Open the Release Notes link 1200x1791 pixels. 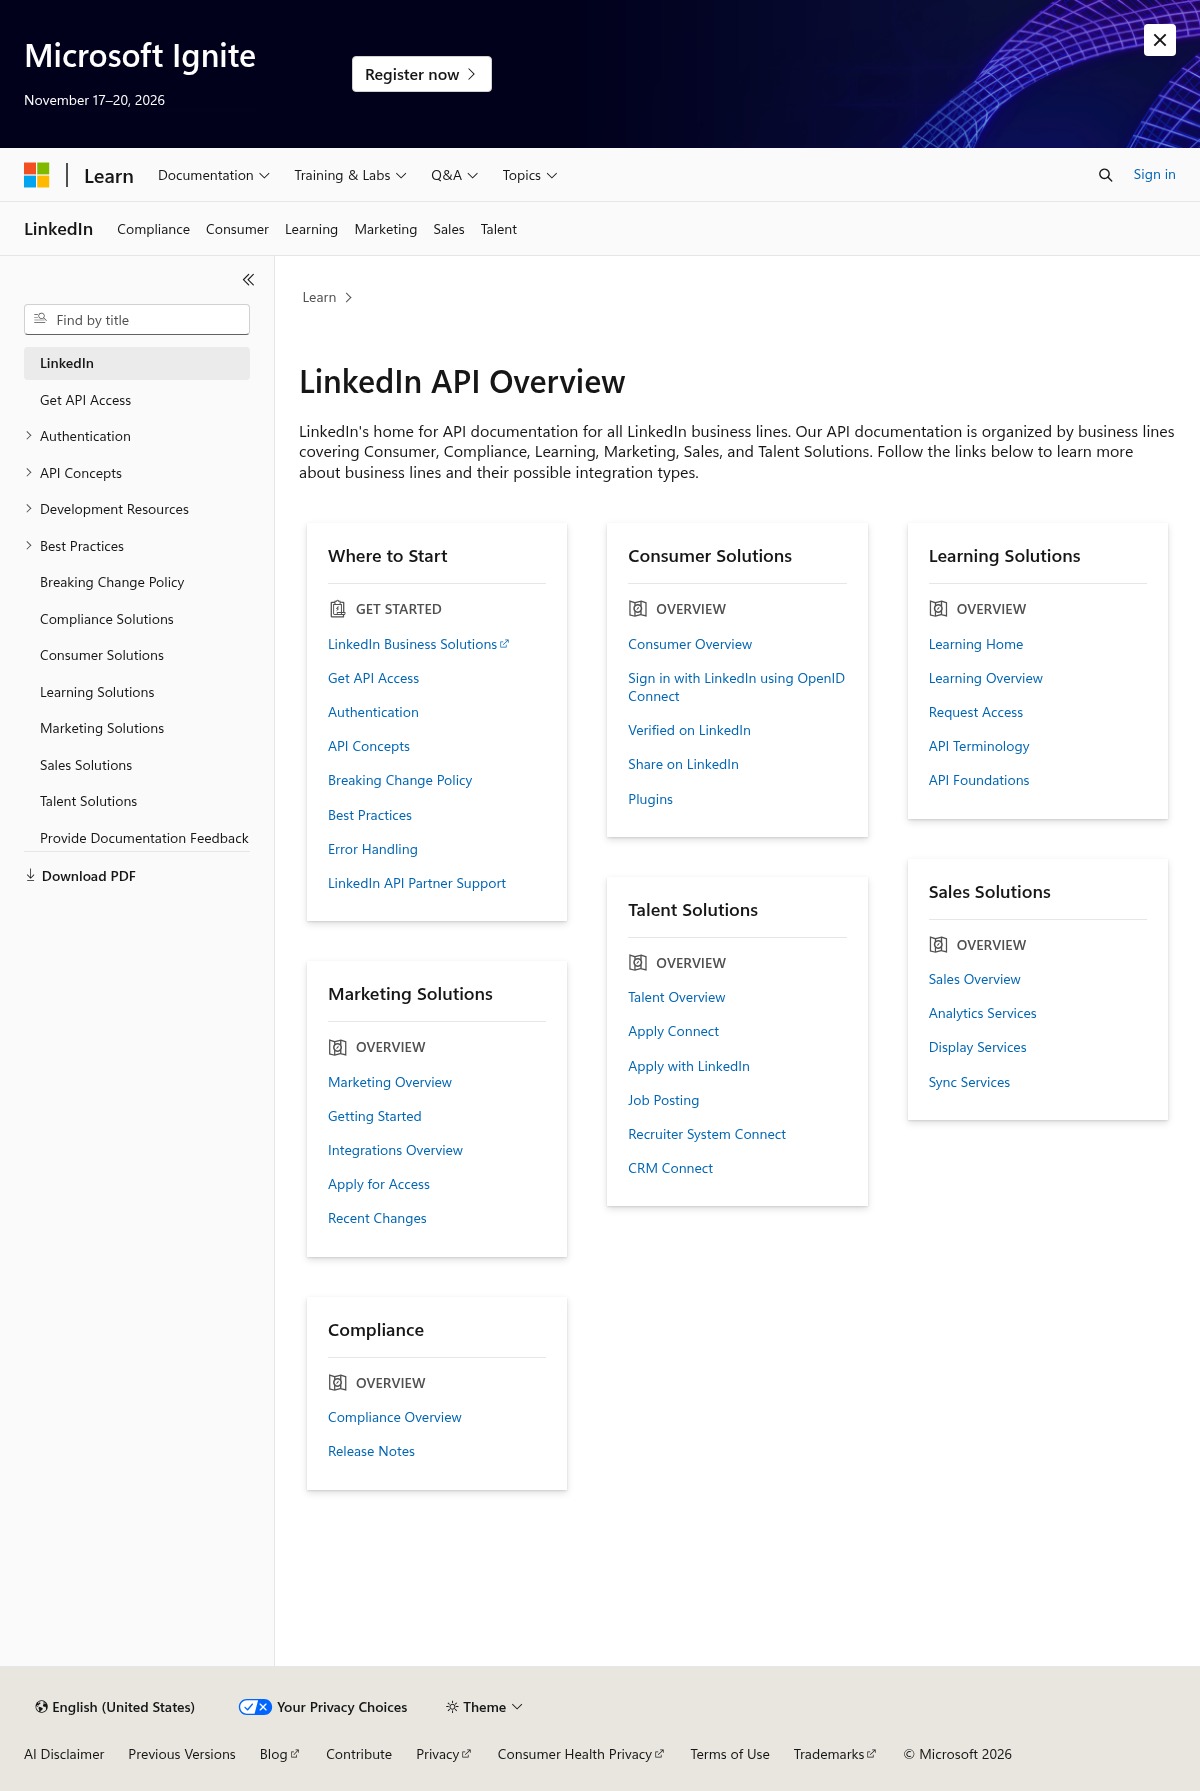[x=371, y=1451]
